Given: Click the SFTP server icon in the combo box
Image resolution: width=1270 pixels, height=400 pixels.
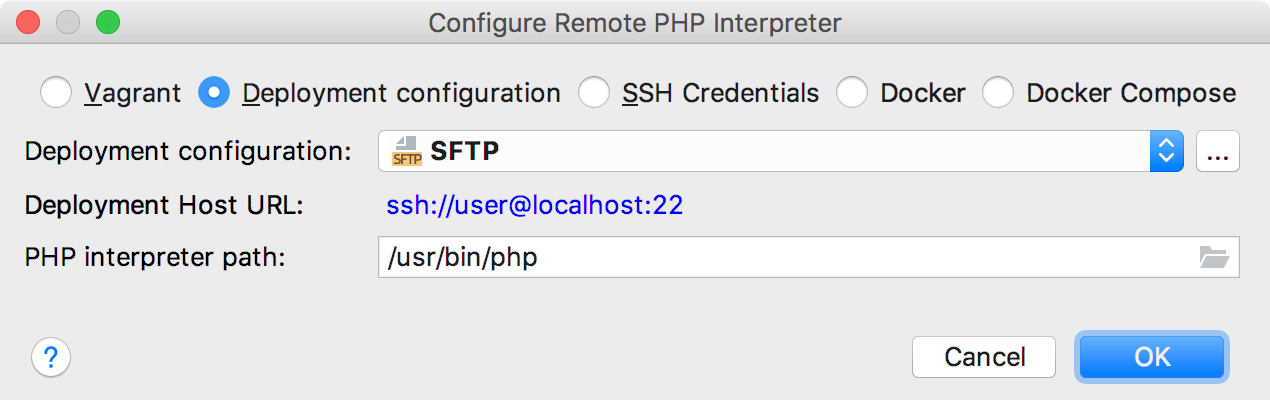Looking at the screenshot, I should pyautogui.click(x=407, y=151).
